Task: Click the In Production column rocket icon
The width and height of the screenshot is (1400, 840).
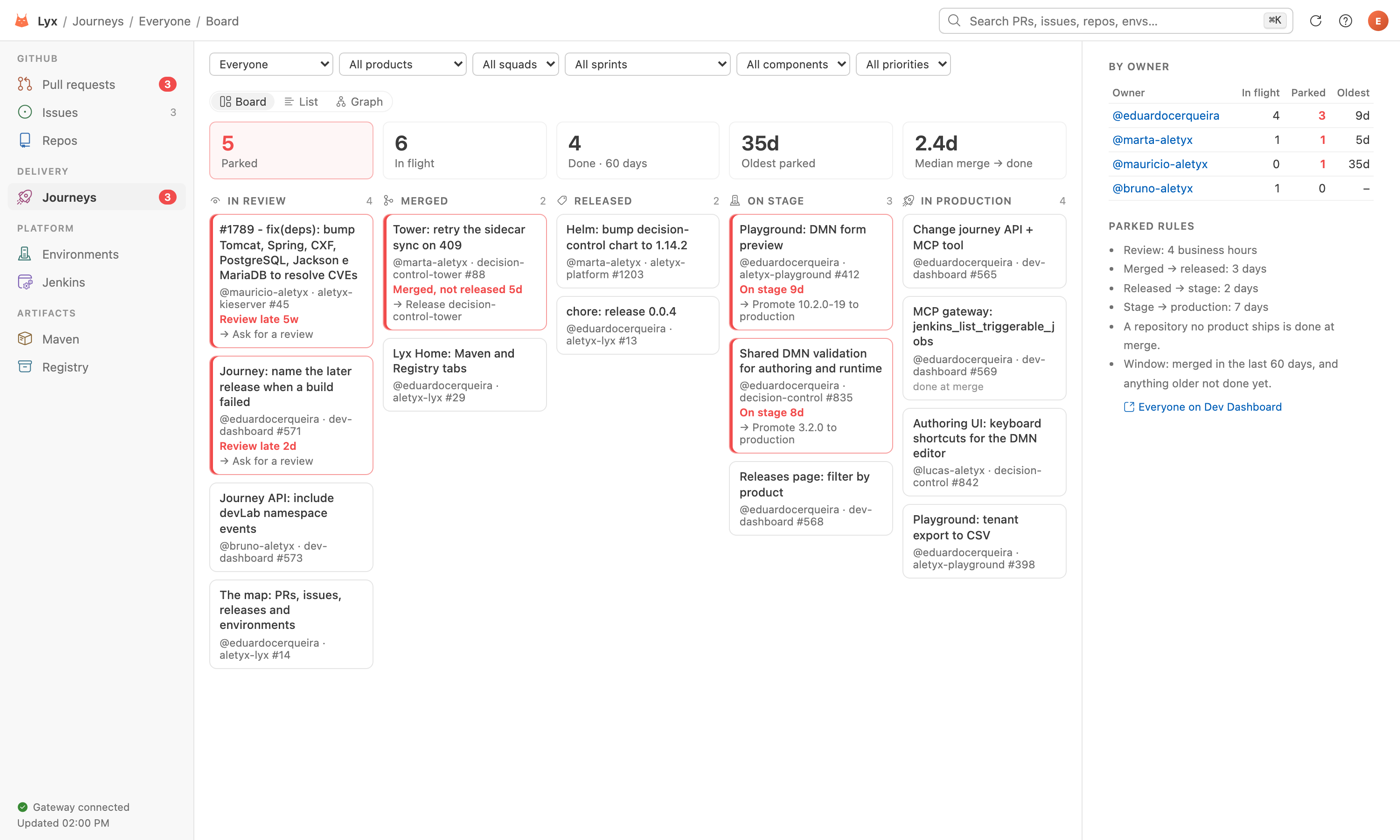Action: pyautogui.click(x=908, y=201)
